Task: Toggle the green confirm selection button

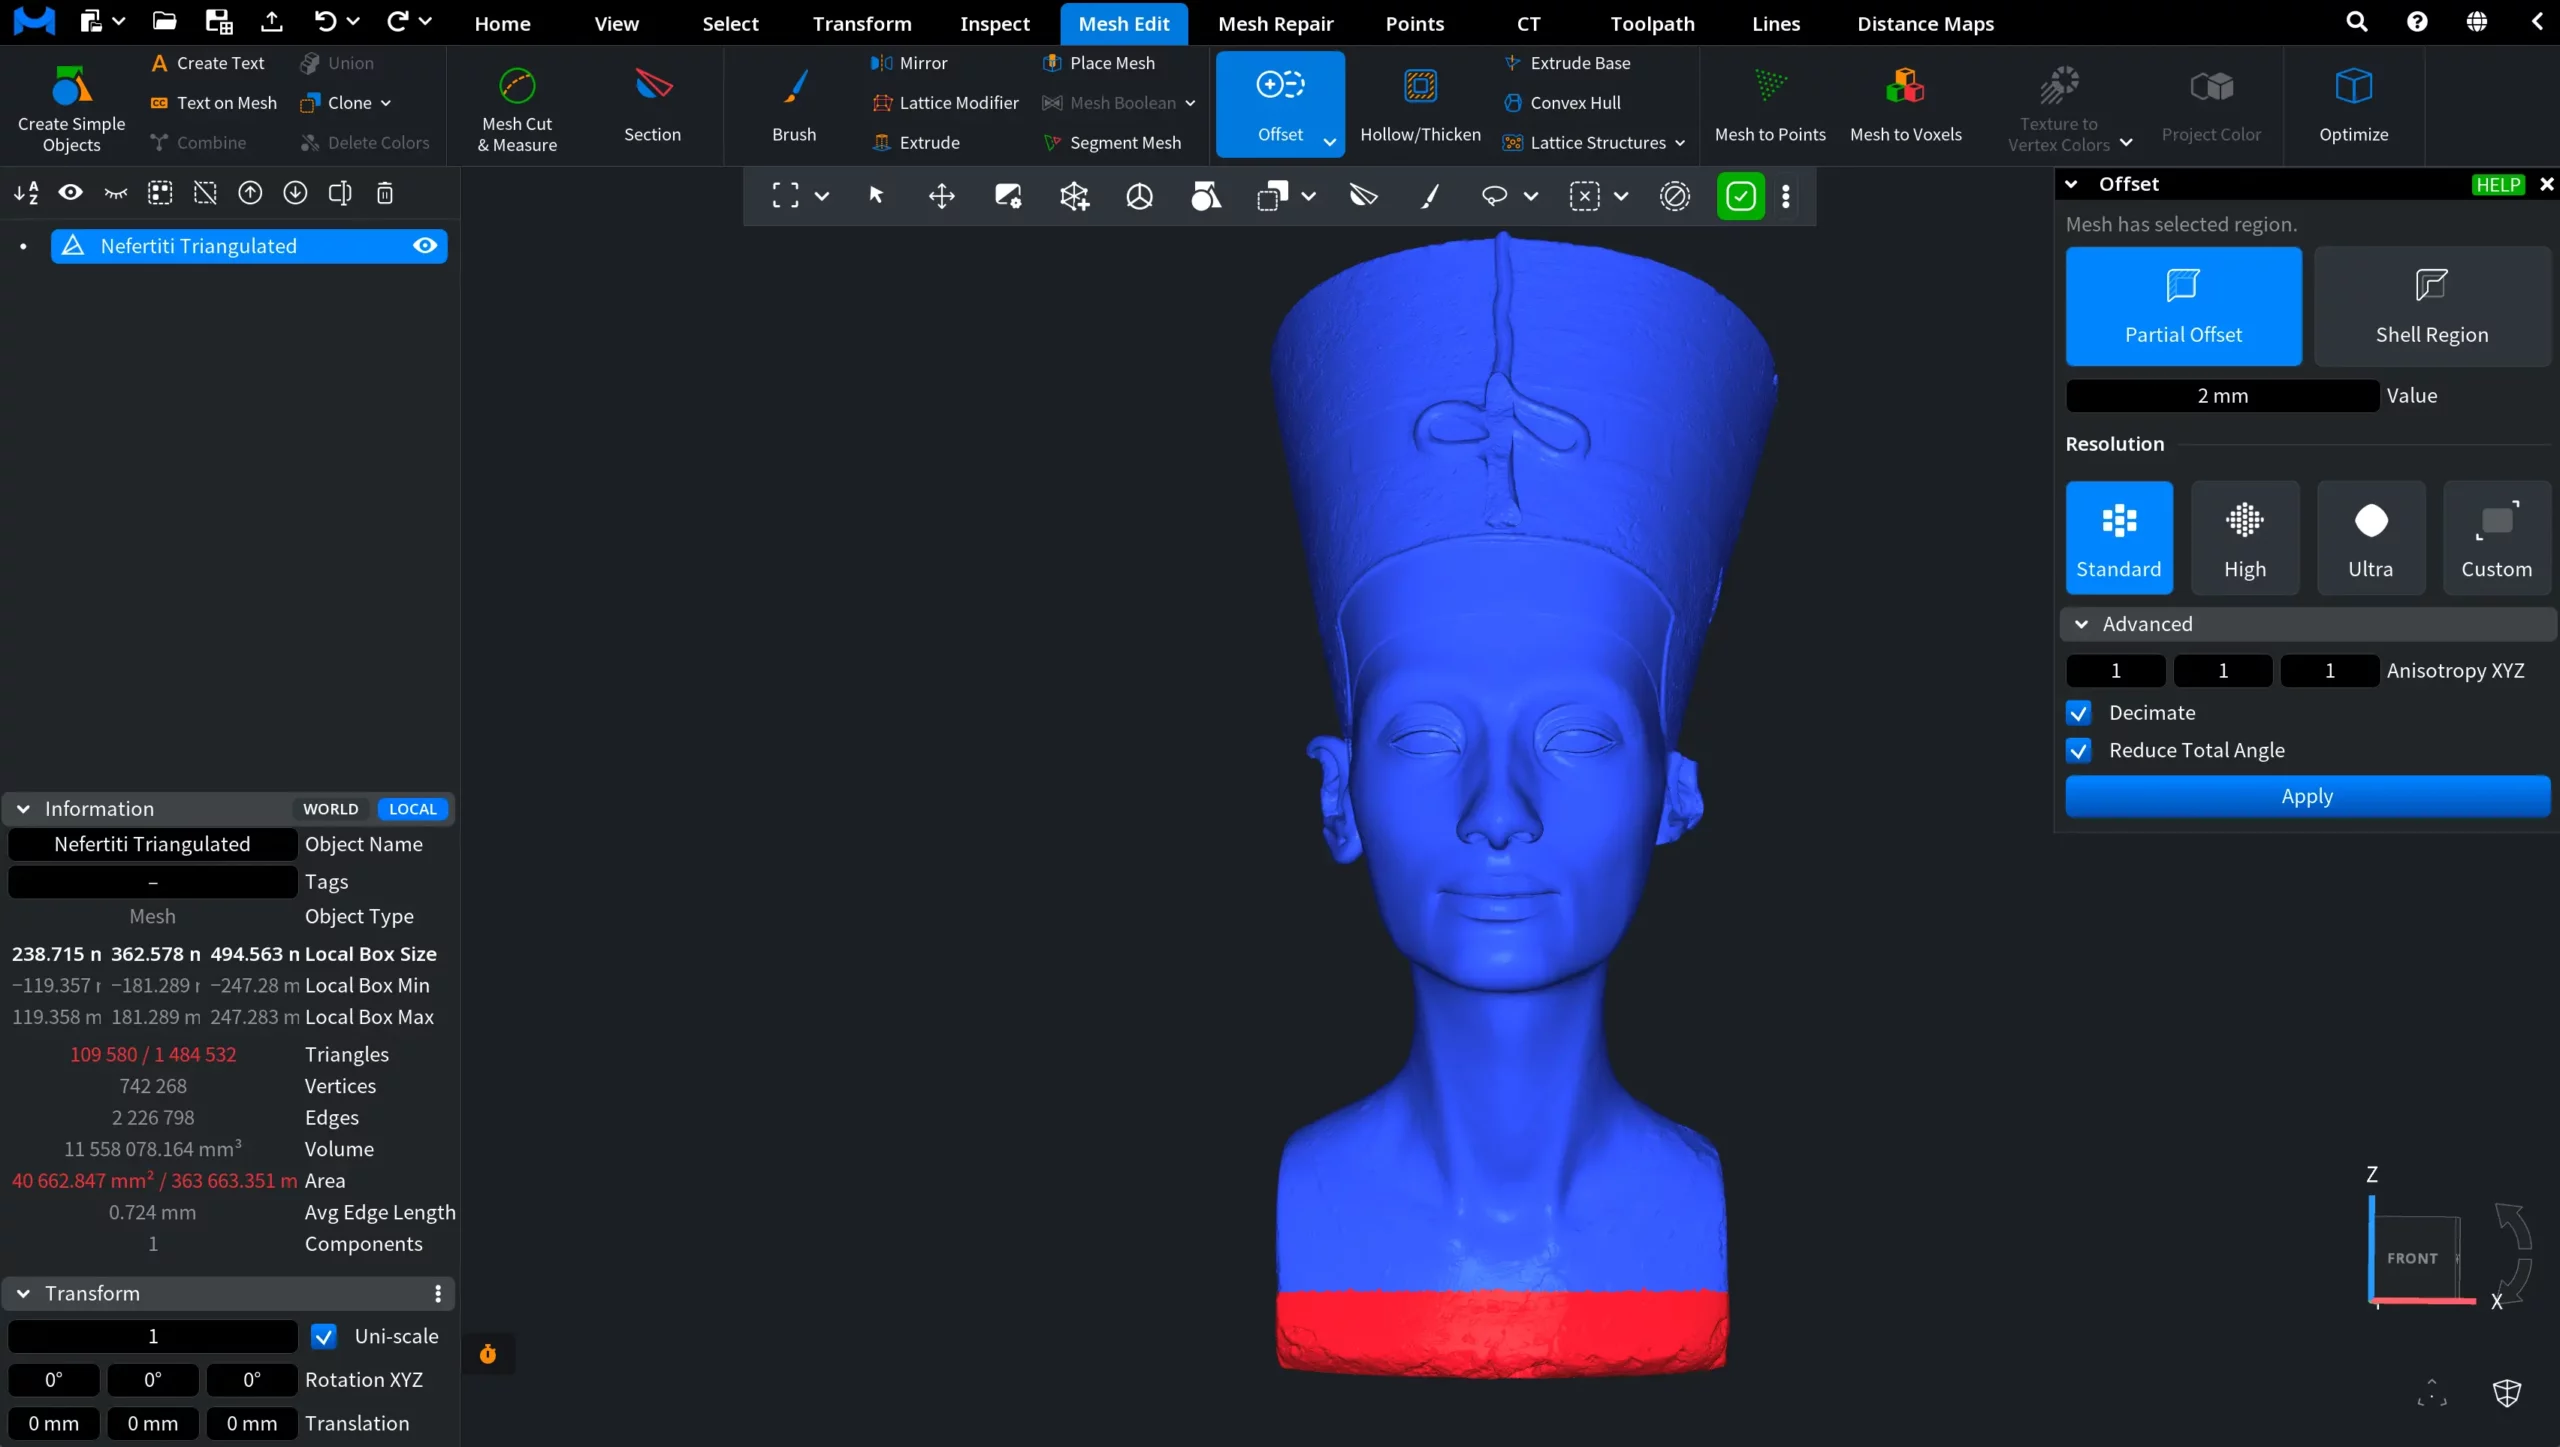Action: (x=1740, y=196)
